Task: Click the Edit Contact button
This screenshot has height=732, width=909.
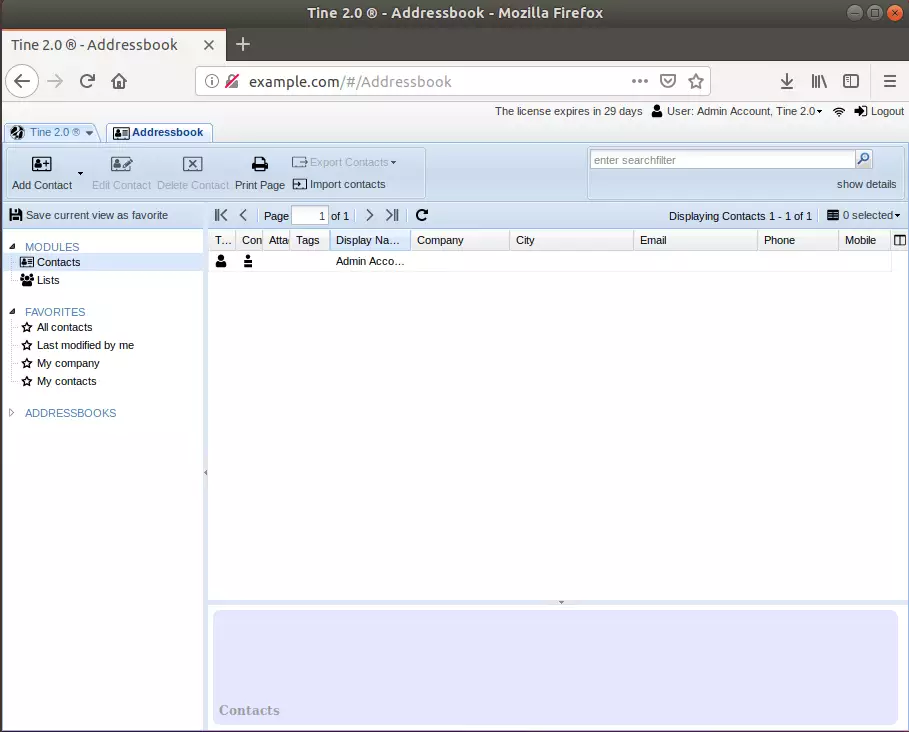Action: 121,173
